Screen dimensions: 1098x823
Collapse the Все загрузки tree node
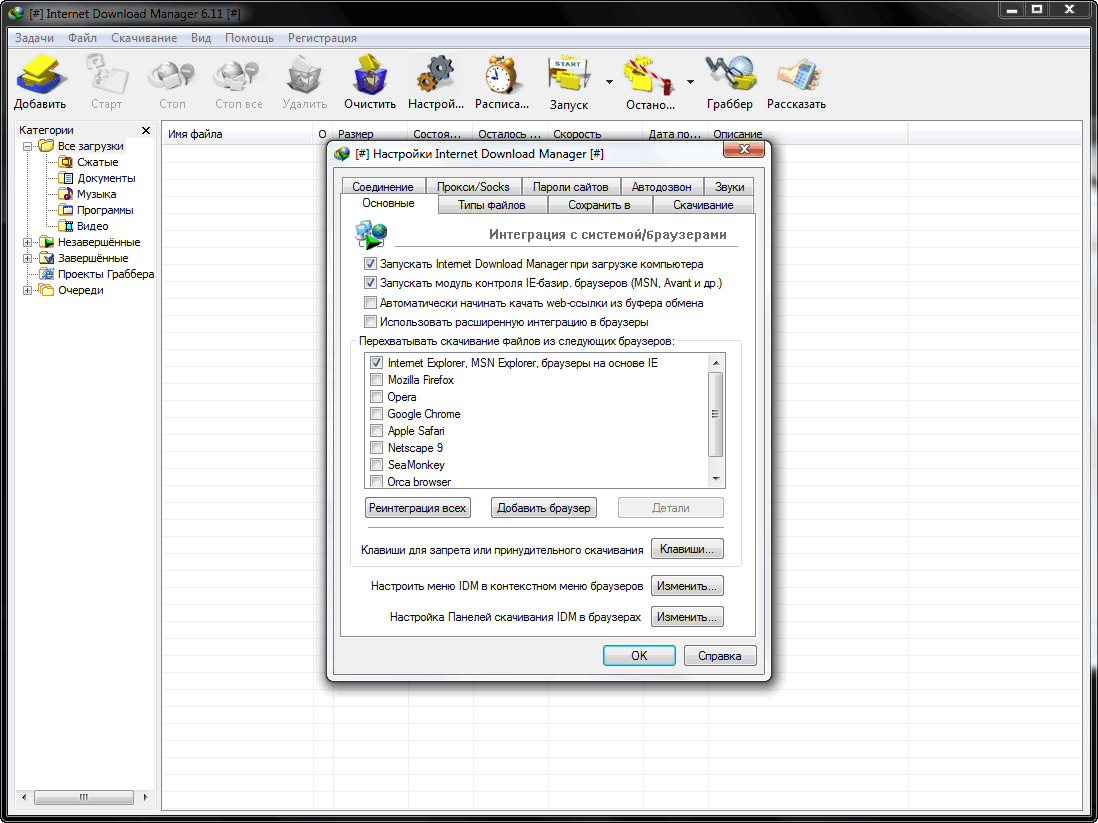[x=27, y=146]
